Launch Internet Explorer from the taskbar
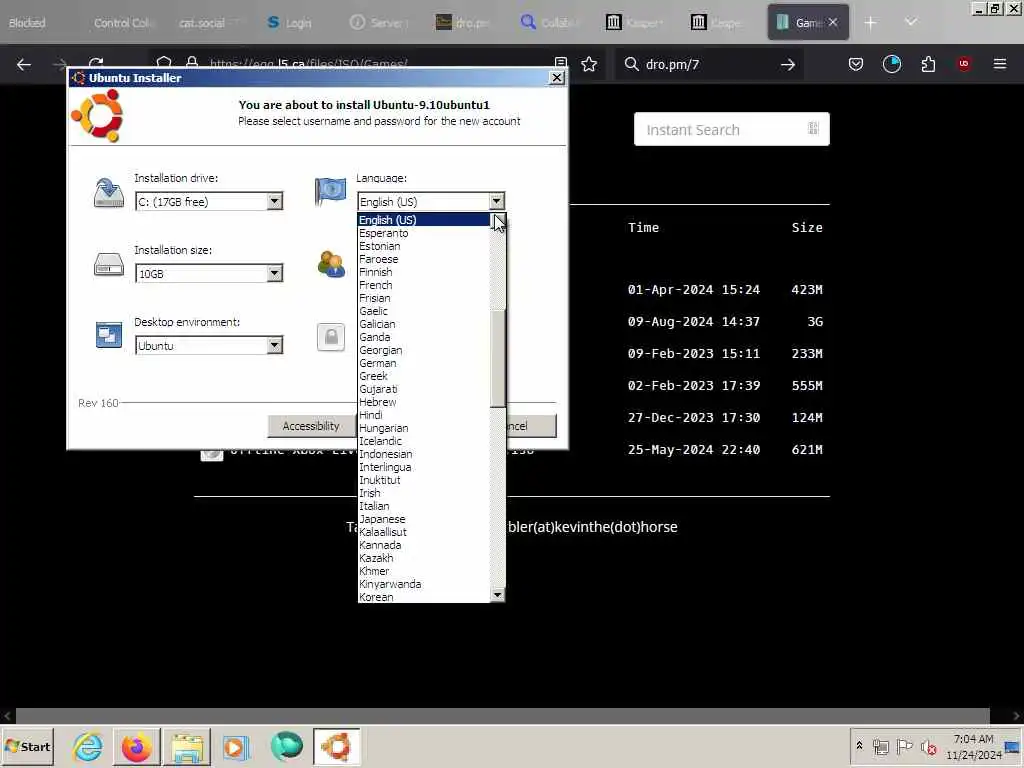Image resolution: width=1024 pixels, height=768 pixels. 88,746
